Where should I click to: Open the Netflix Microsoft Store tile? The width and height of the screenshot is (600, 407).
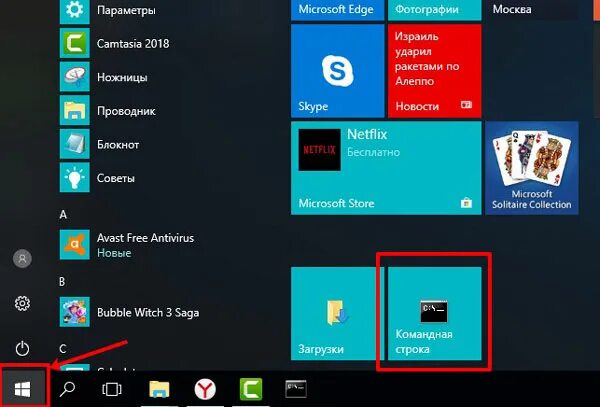[386, 168]
